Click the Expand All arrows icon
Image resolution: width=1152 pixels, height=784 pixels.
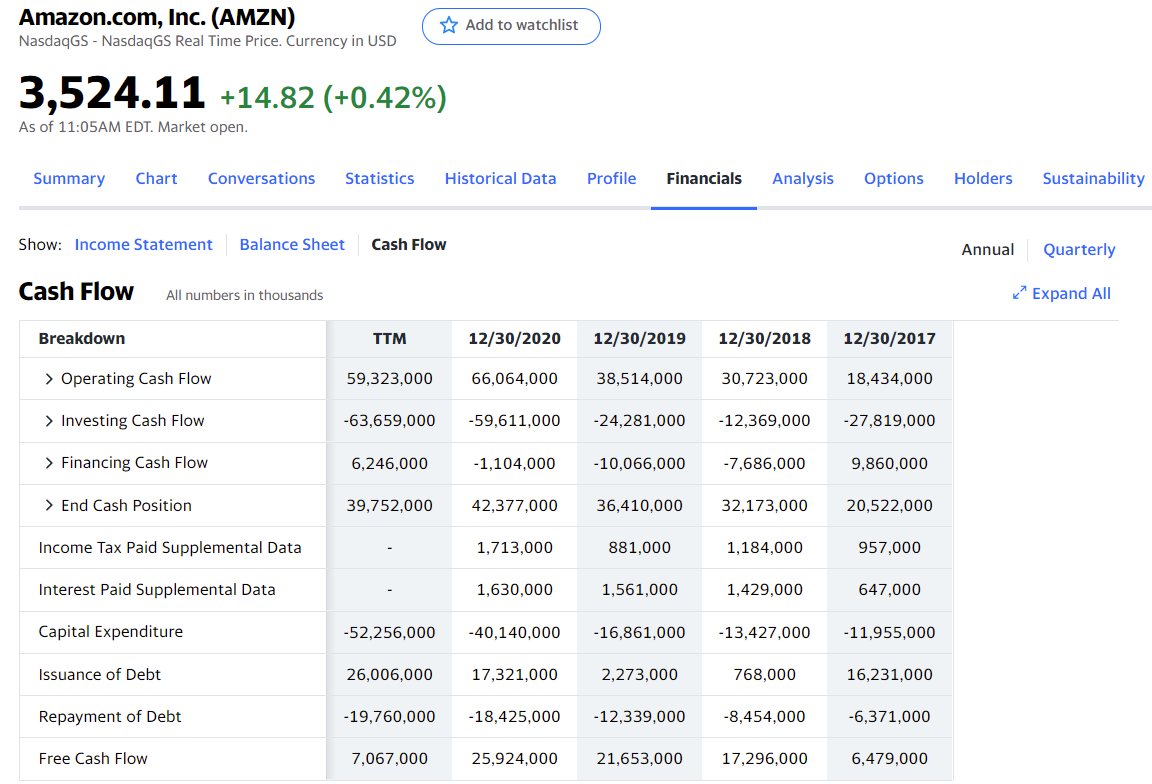(x=1019, y=293)
